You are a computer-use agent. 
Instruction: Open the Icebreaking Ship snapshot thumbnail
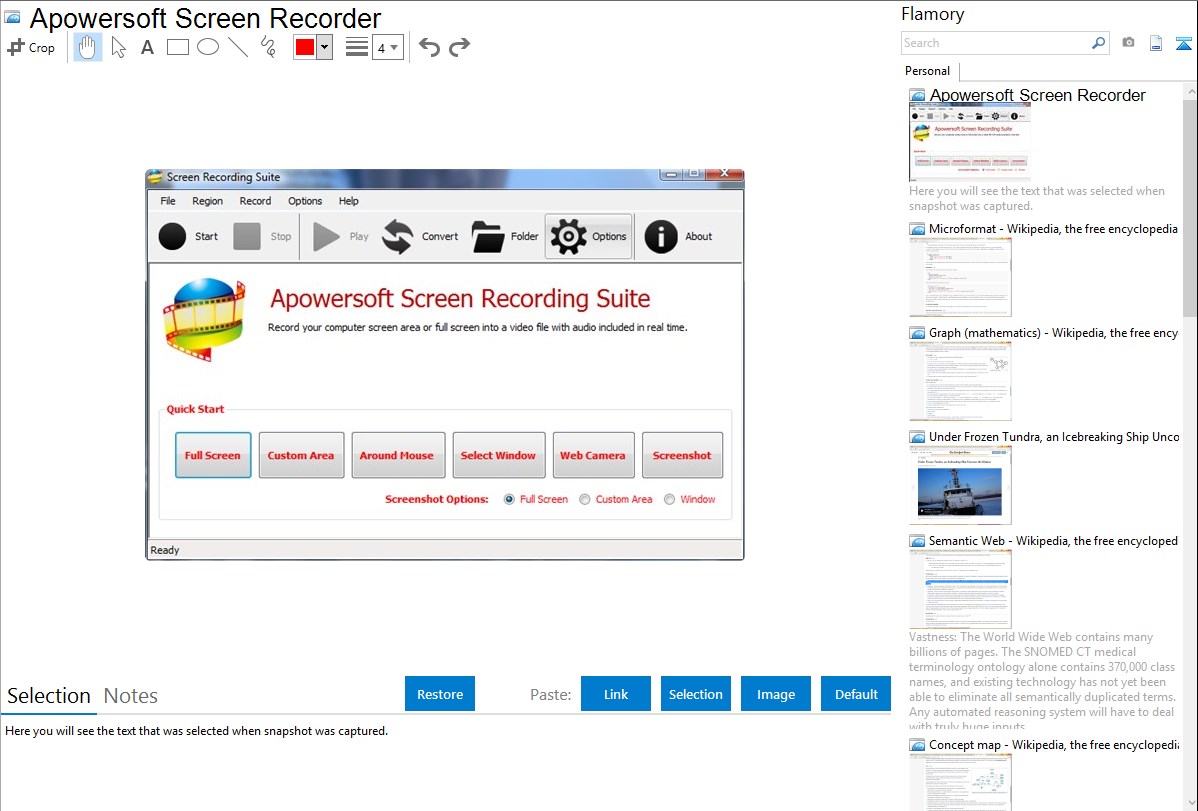coord(960,485)
